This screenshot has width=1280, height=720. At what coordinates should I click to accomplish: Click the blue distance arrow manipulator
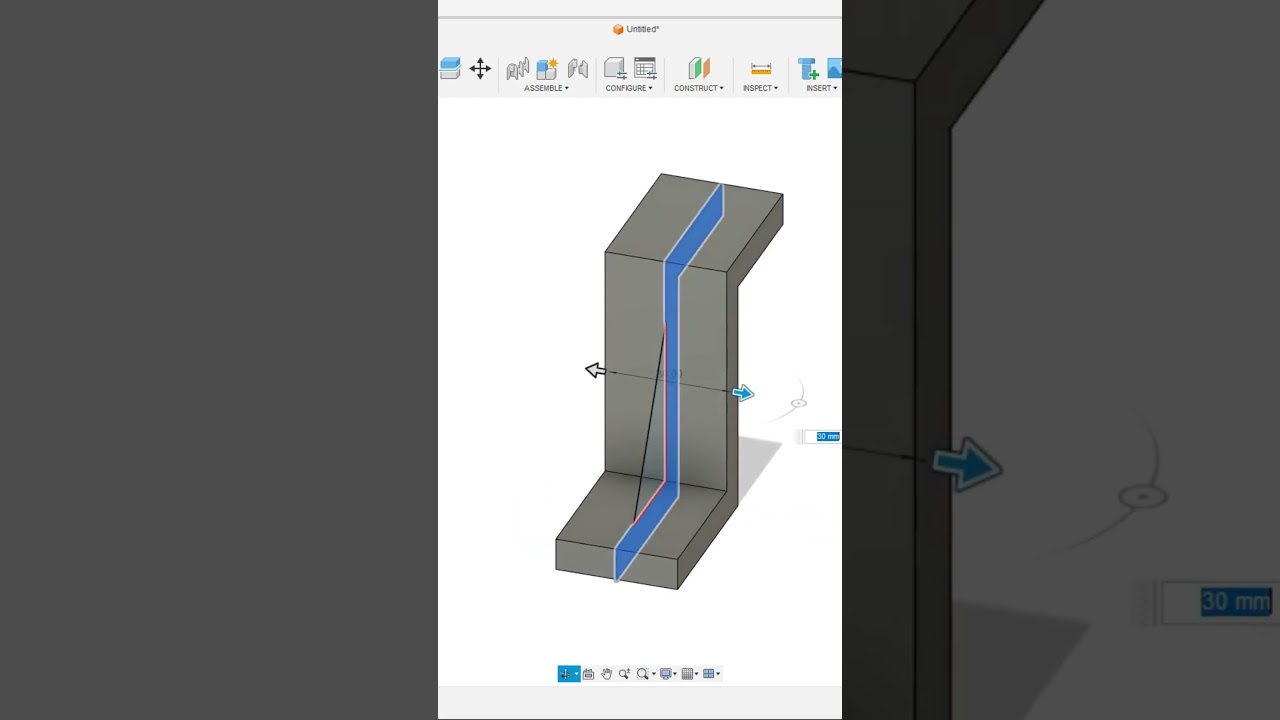(743, 393)
